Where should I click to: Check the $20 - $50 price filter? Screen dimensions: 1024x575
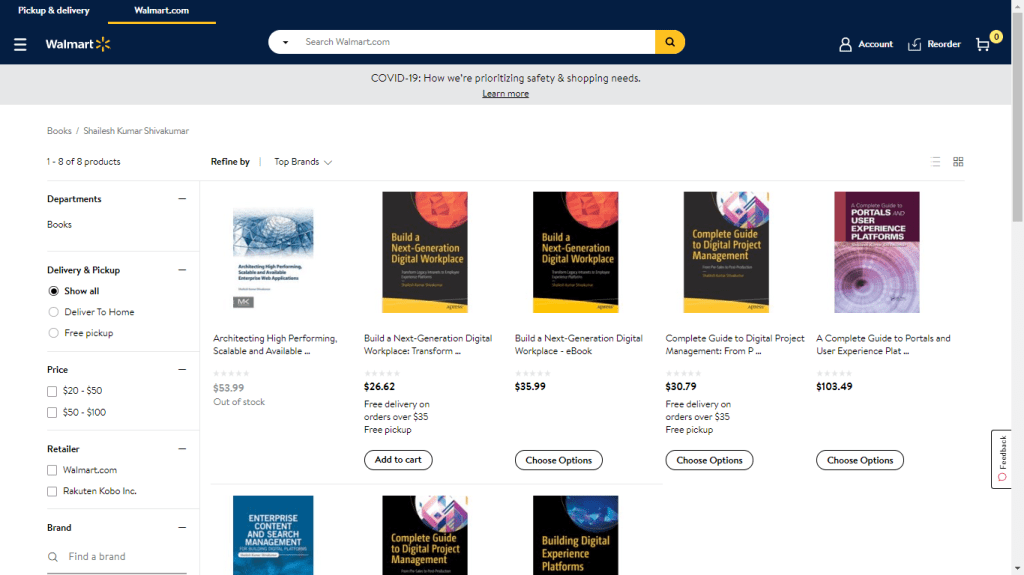[52, 391]
